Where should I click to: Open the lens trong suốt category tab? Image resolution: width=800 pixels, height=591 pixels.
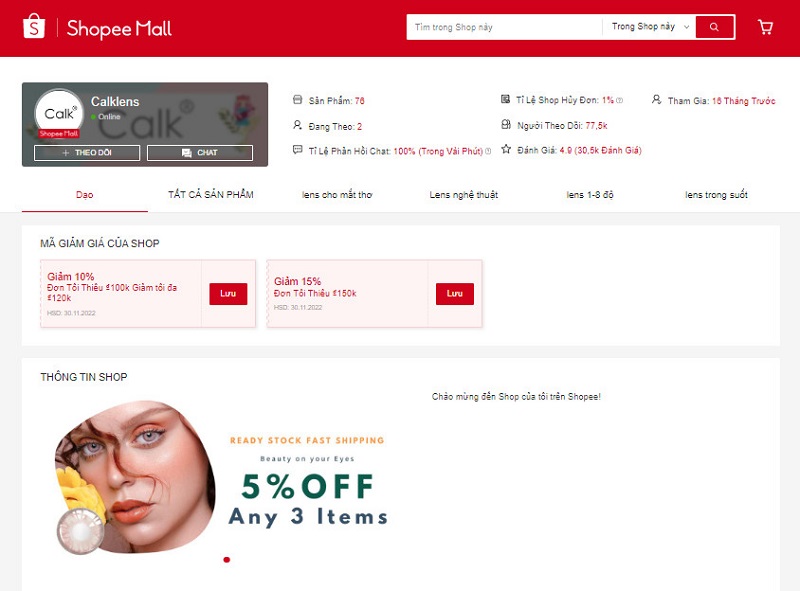[x=716, y=194]
